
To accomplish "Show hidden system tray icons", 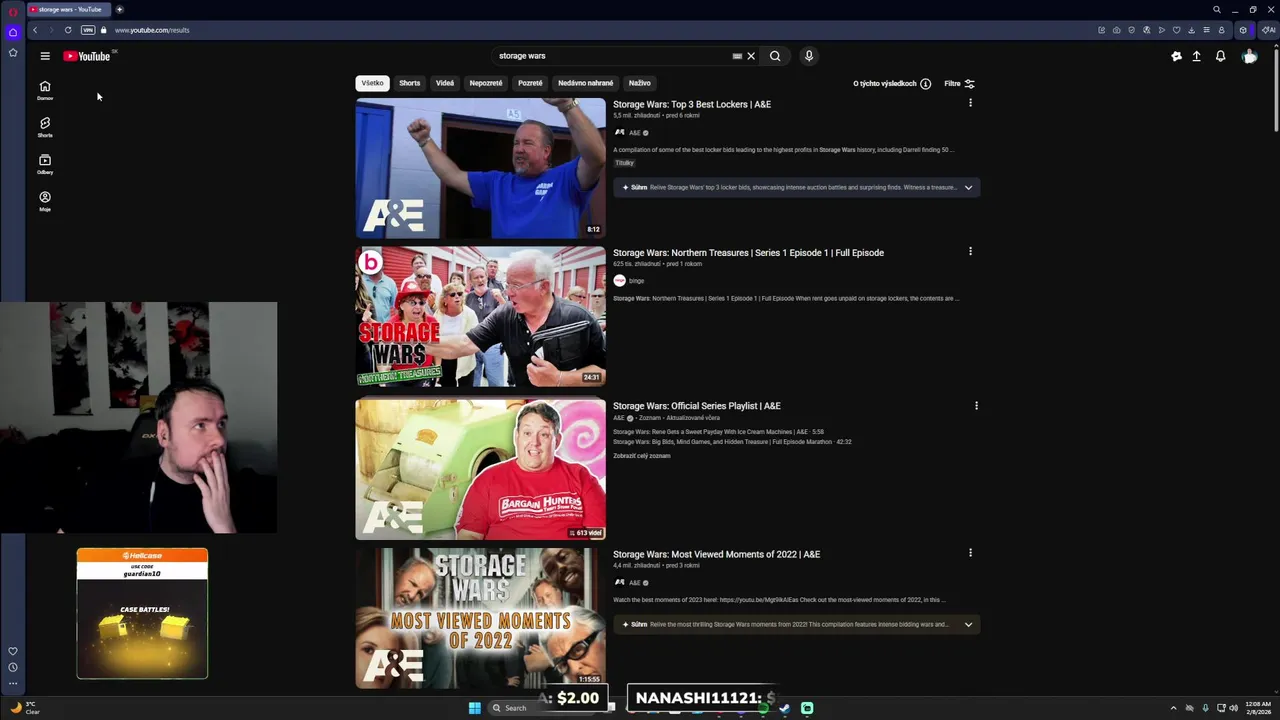I will click(1174, 708).
